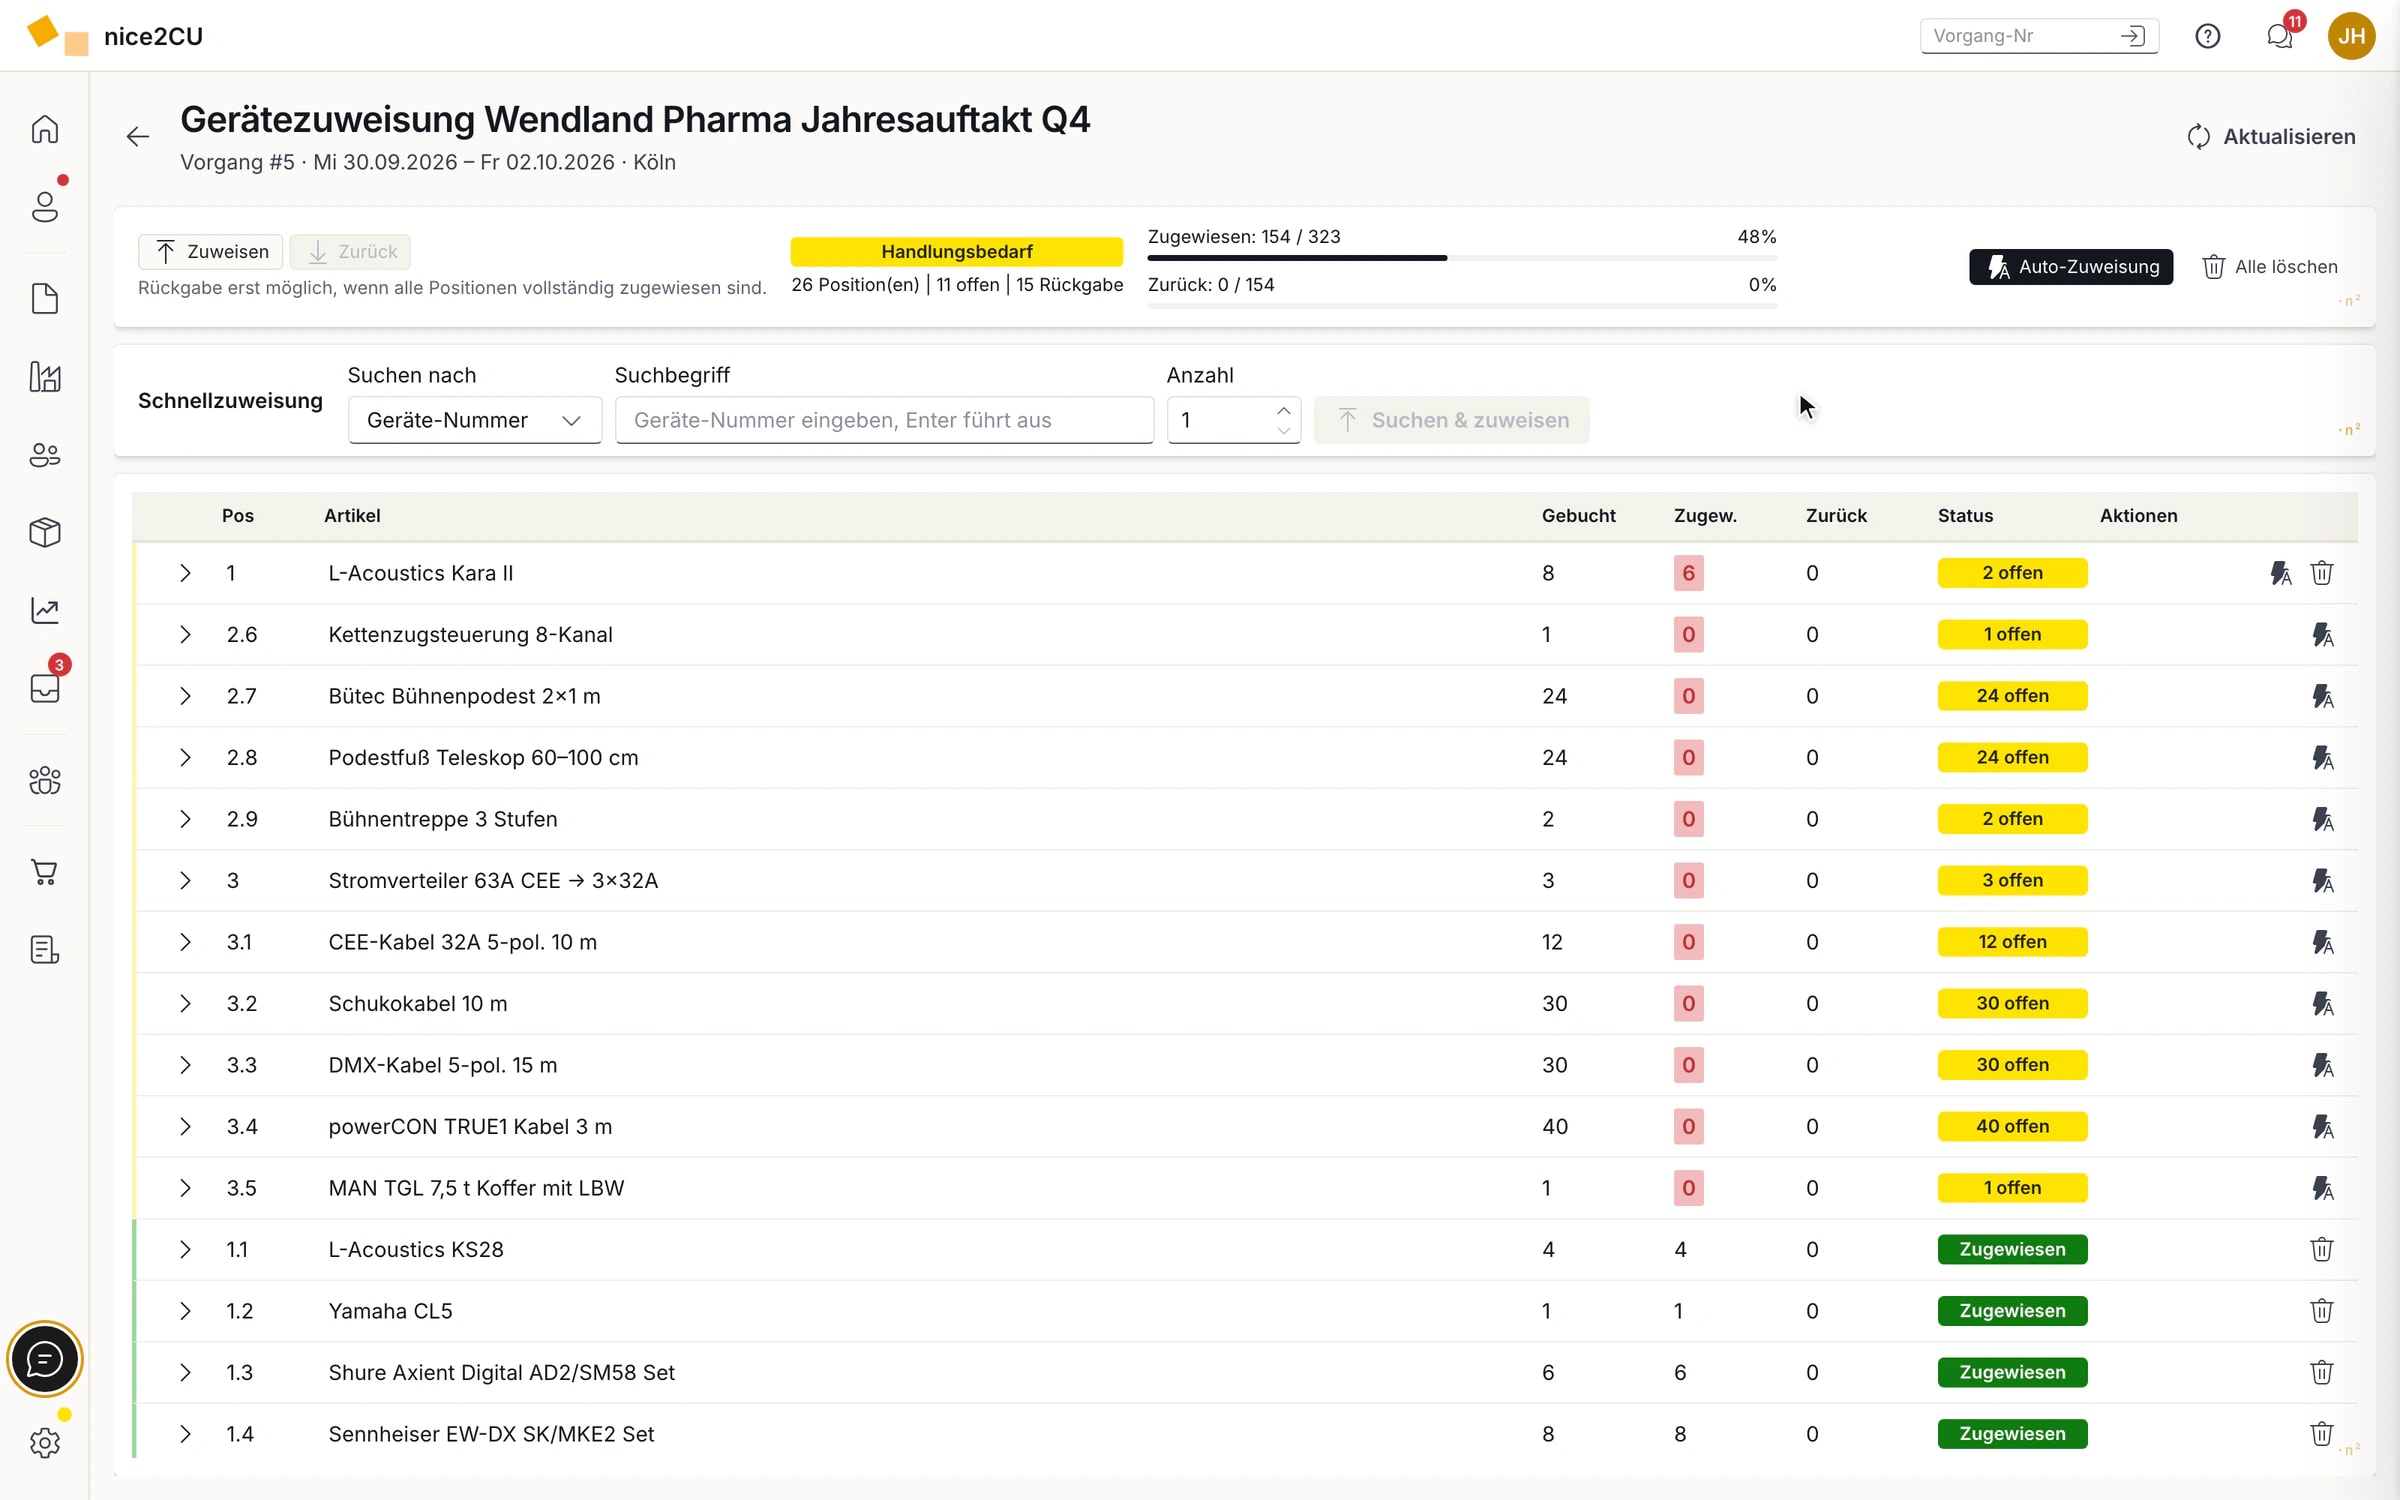This screenshot has height=1500, width=2400.
Task: Auto-assign the L-Acoustics Kara II row
Action: (x=2280, y=573)
